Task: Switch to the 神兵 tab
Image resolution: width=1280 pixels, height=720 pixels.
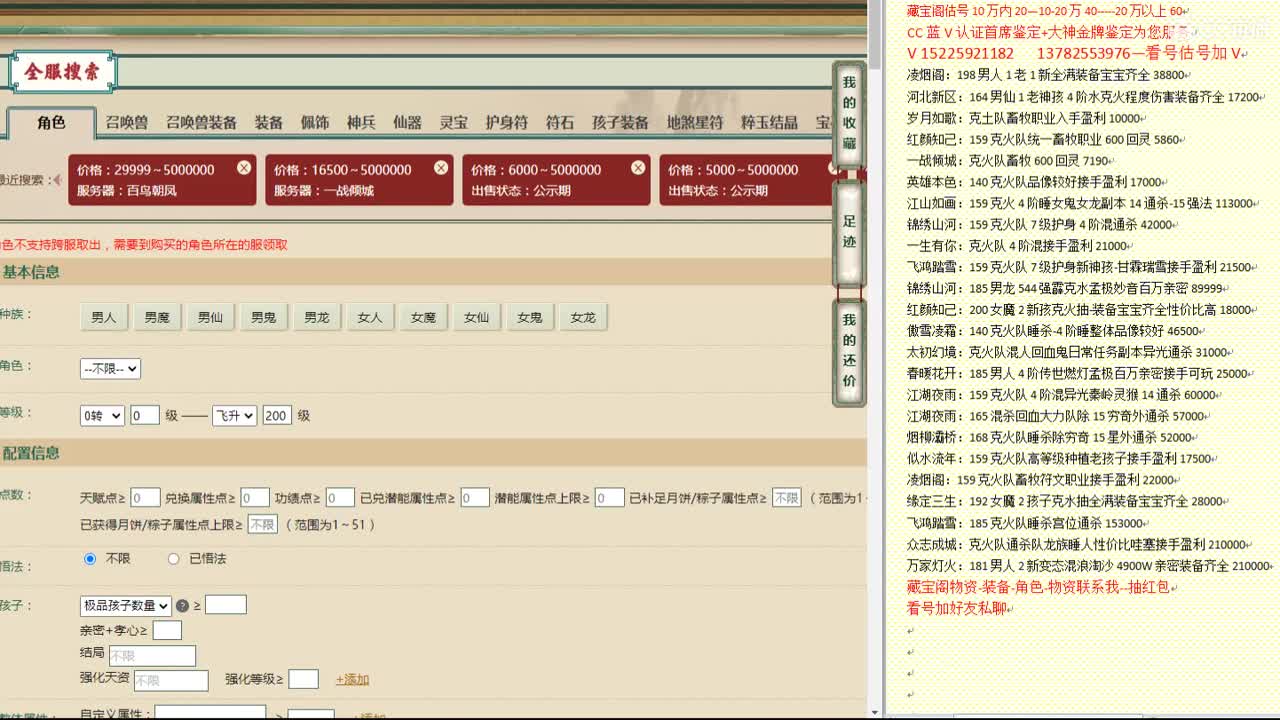Action: point(361,122)
